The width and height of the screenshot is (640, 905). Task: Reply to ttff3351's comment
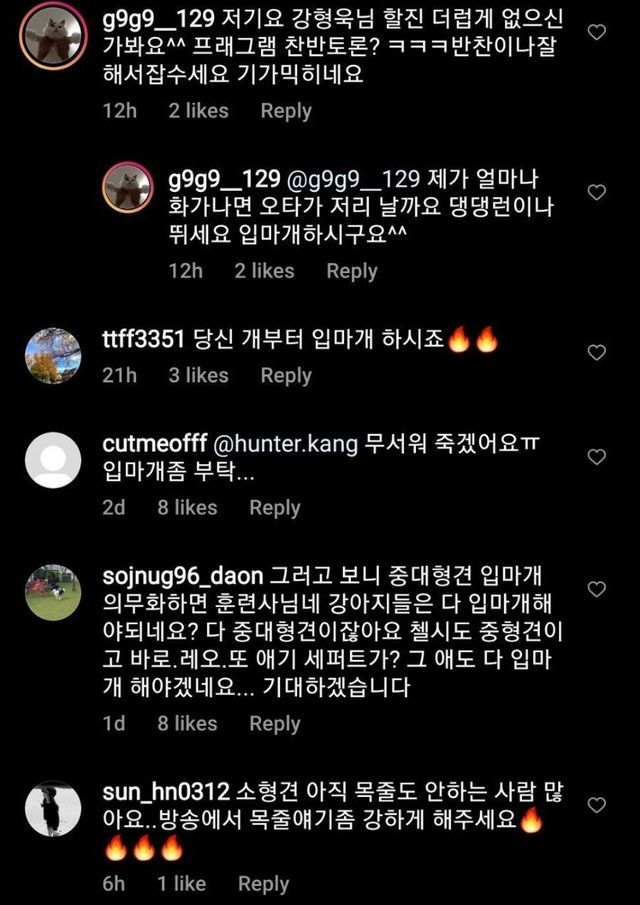point(286,376)
